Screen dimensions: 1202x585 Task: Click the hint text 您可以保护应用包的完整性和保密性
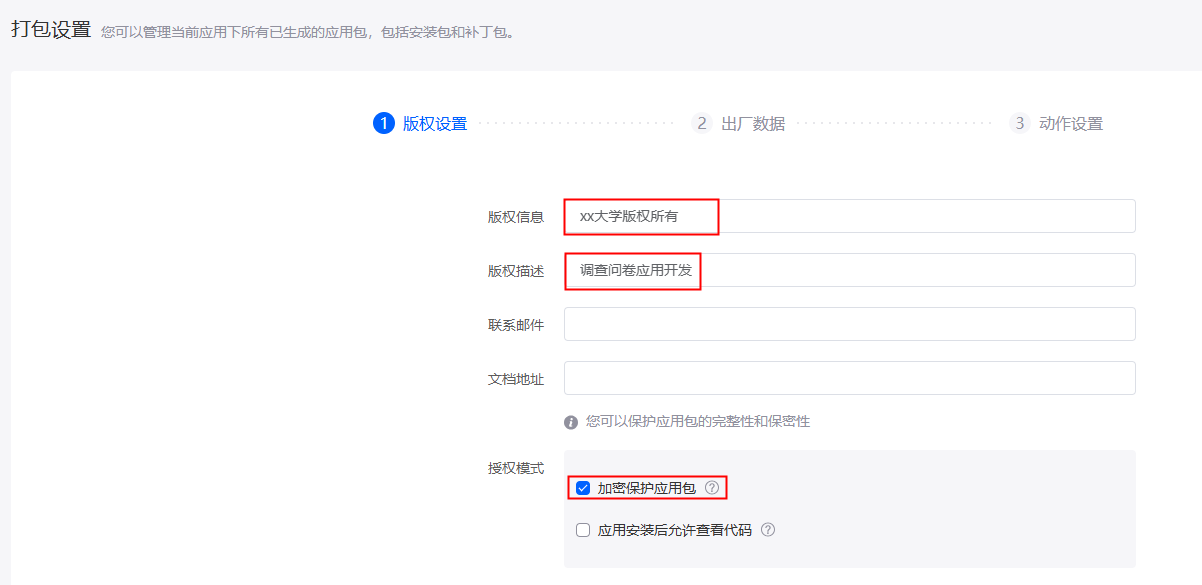click(x=698, y=422)
